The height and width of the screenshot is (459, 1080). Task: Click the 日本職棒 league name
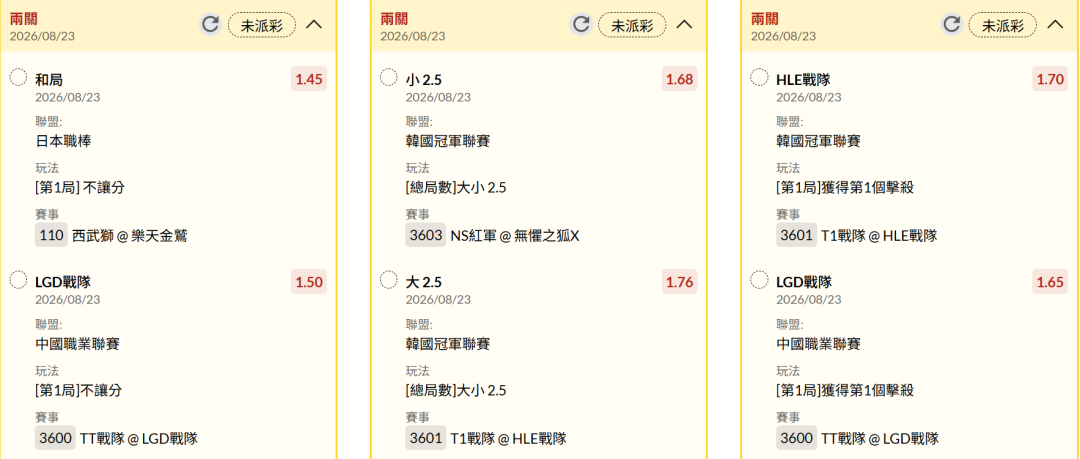(x=63, y=141)
